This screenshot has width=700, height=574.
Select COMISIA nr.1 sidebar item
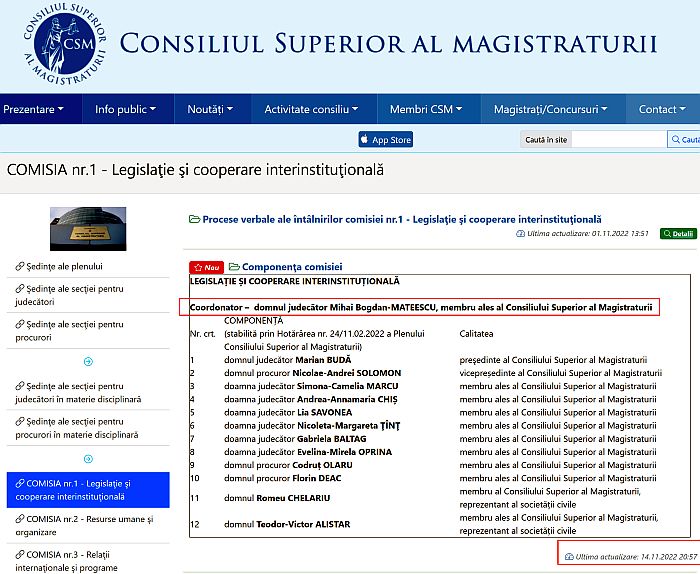88,490
